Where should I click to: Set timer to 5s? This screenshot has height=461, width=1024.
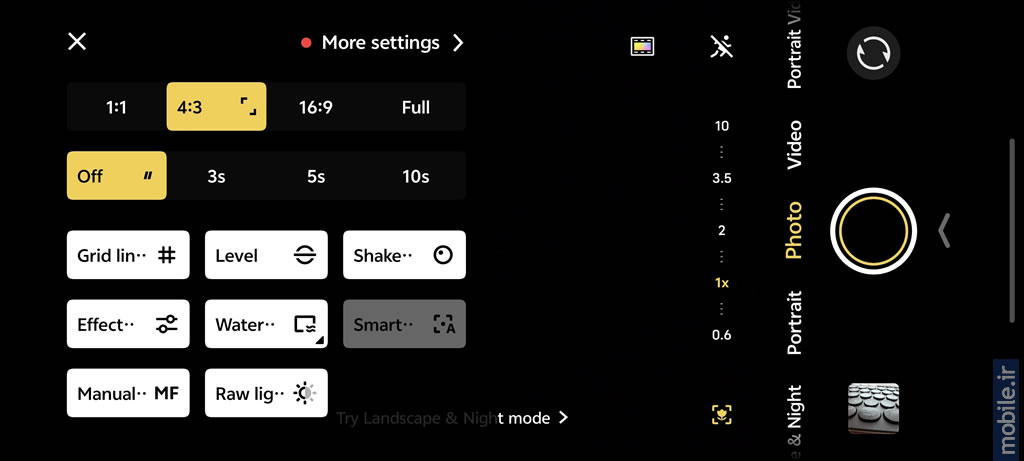316,176
